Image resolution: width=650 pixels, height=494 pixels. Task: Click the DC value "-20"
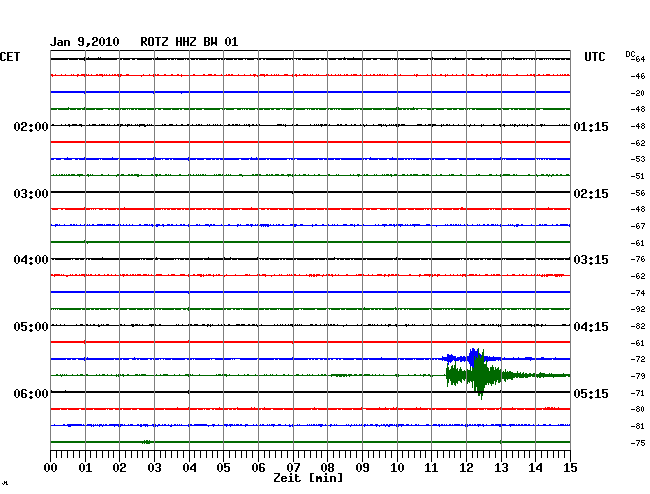[x=638, y=93]
